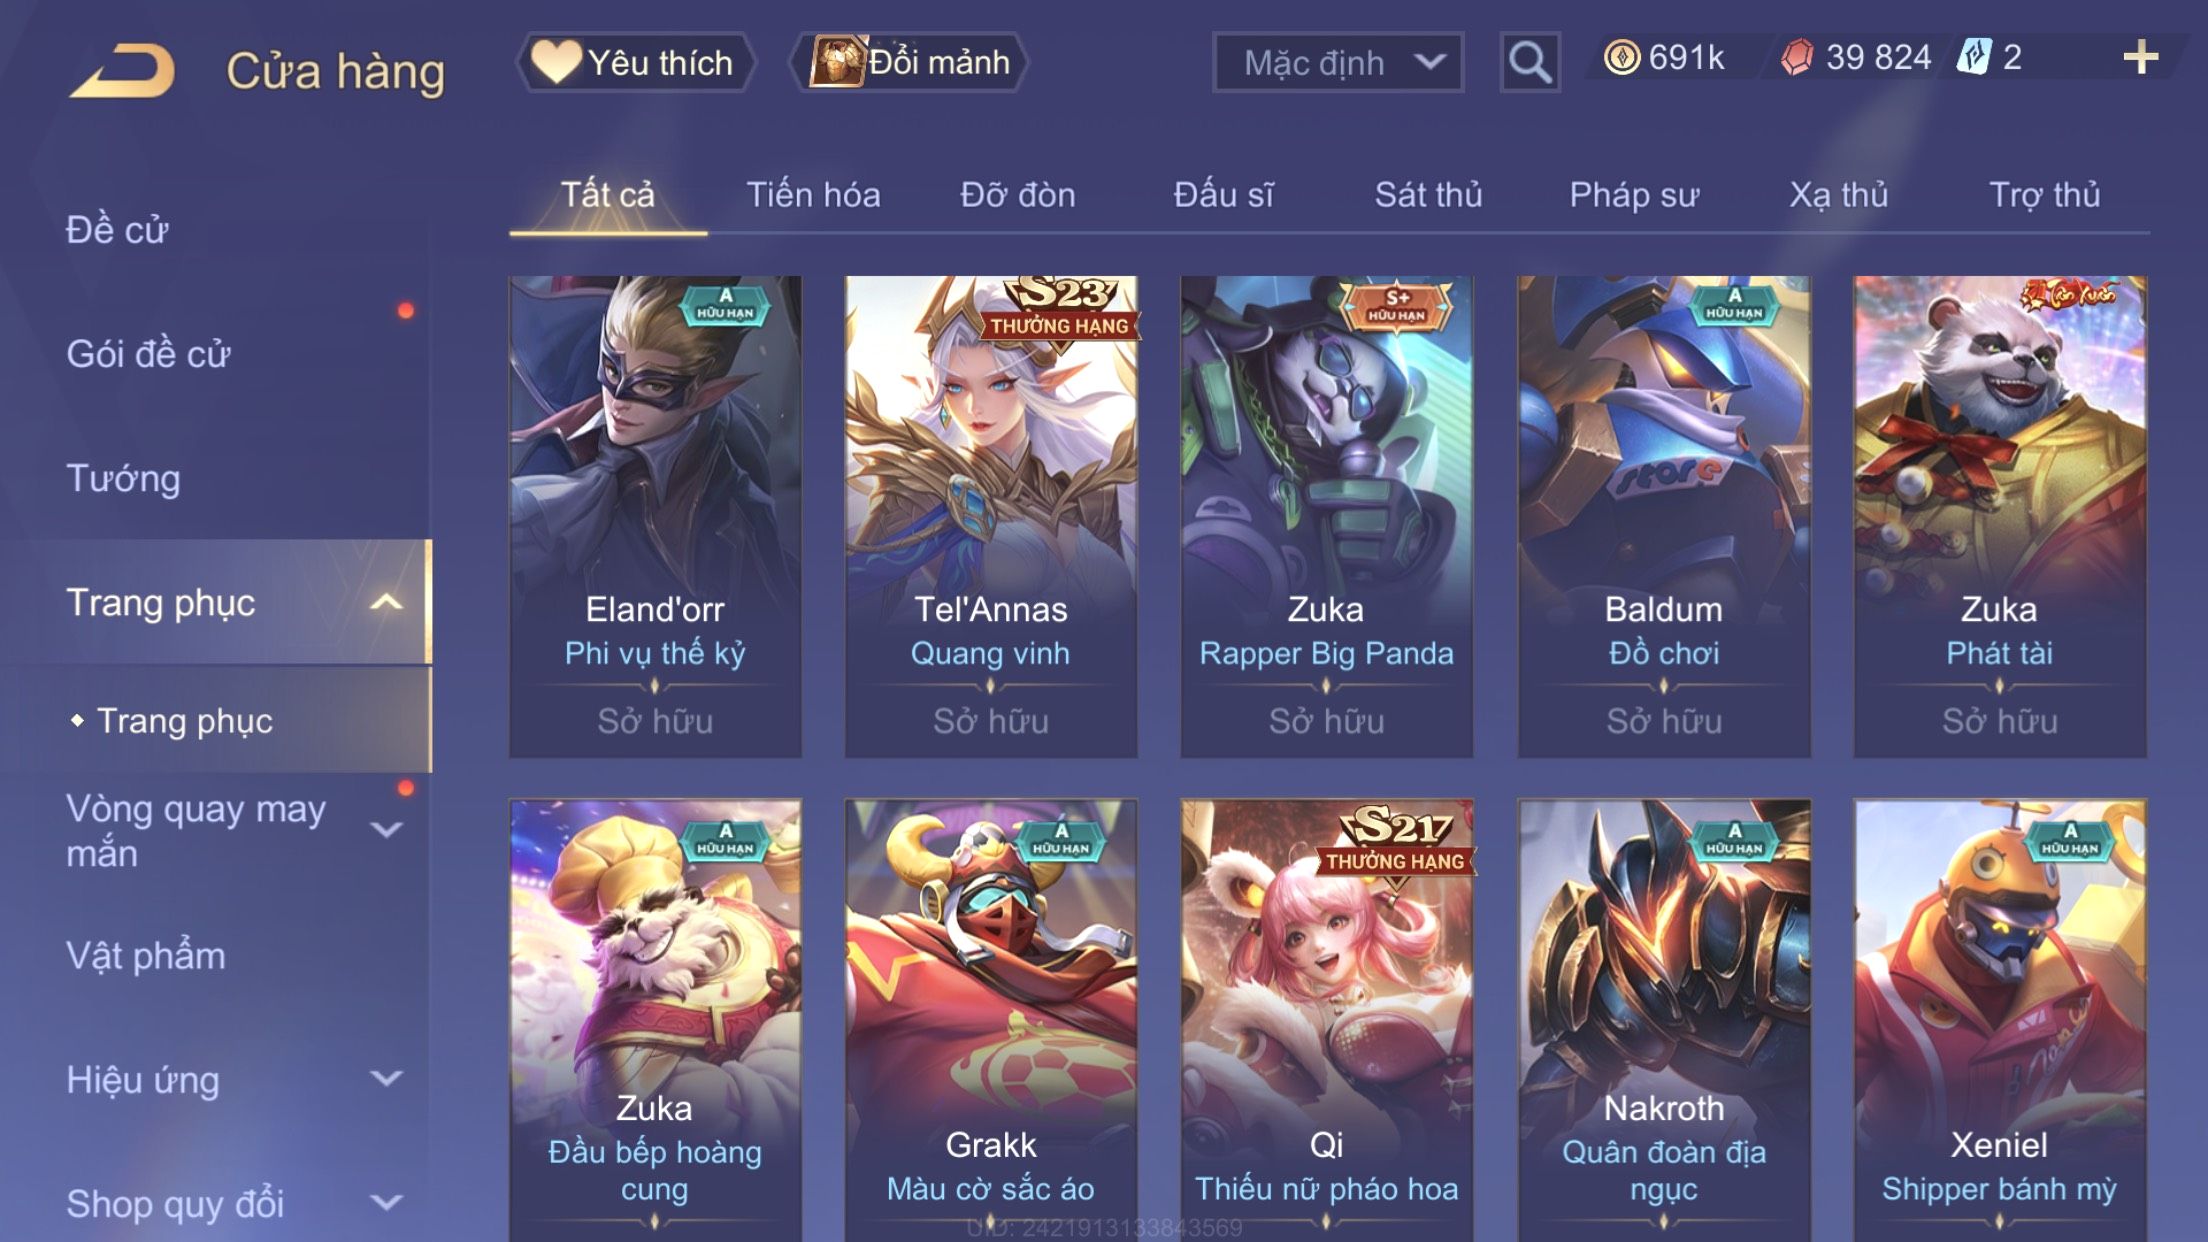Switch to the Tiến hóa tab
This screenshot has height=1242, width=2208.
[x=813, y=195]
